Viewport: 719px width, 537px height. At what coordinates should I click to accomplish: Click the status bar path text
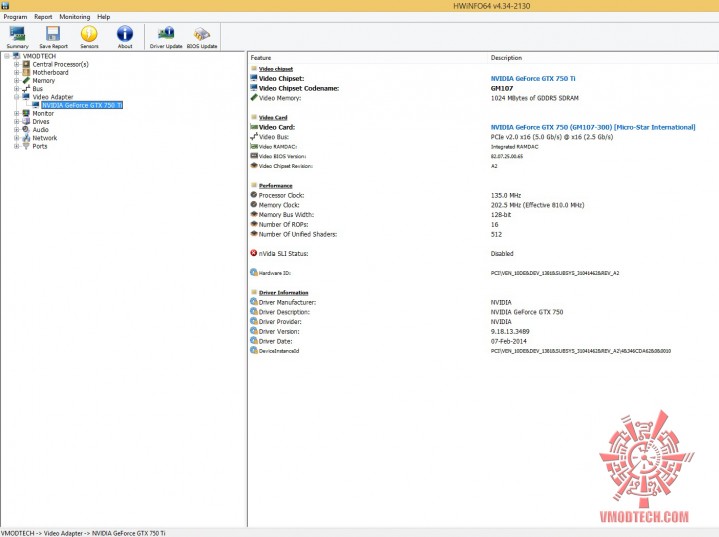[x=83, y=533]
